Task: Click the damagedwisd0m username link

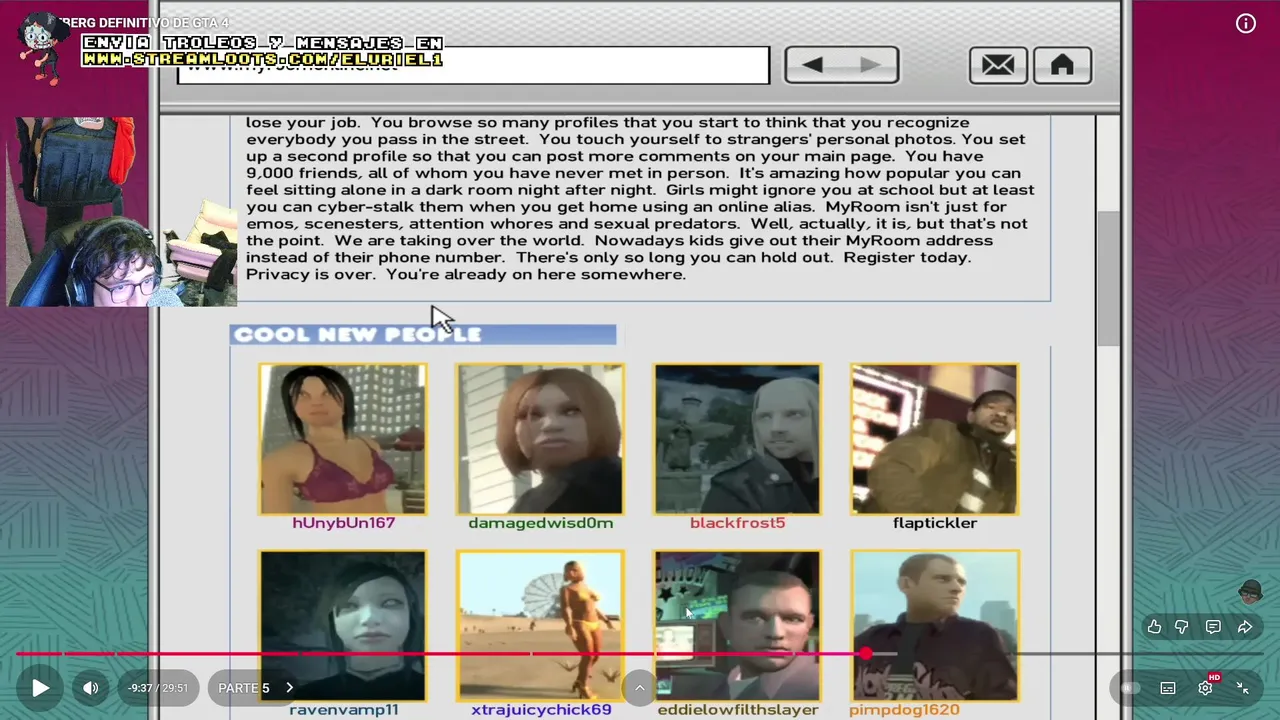Action: click(540, 523)
